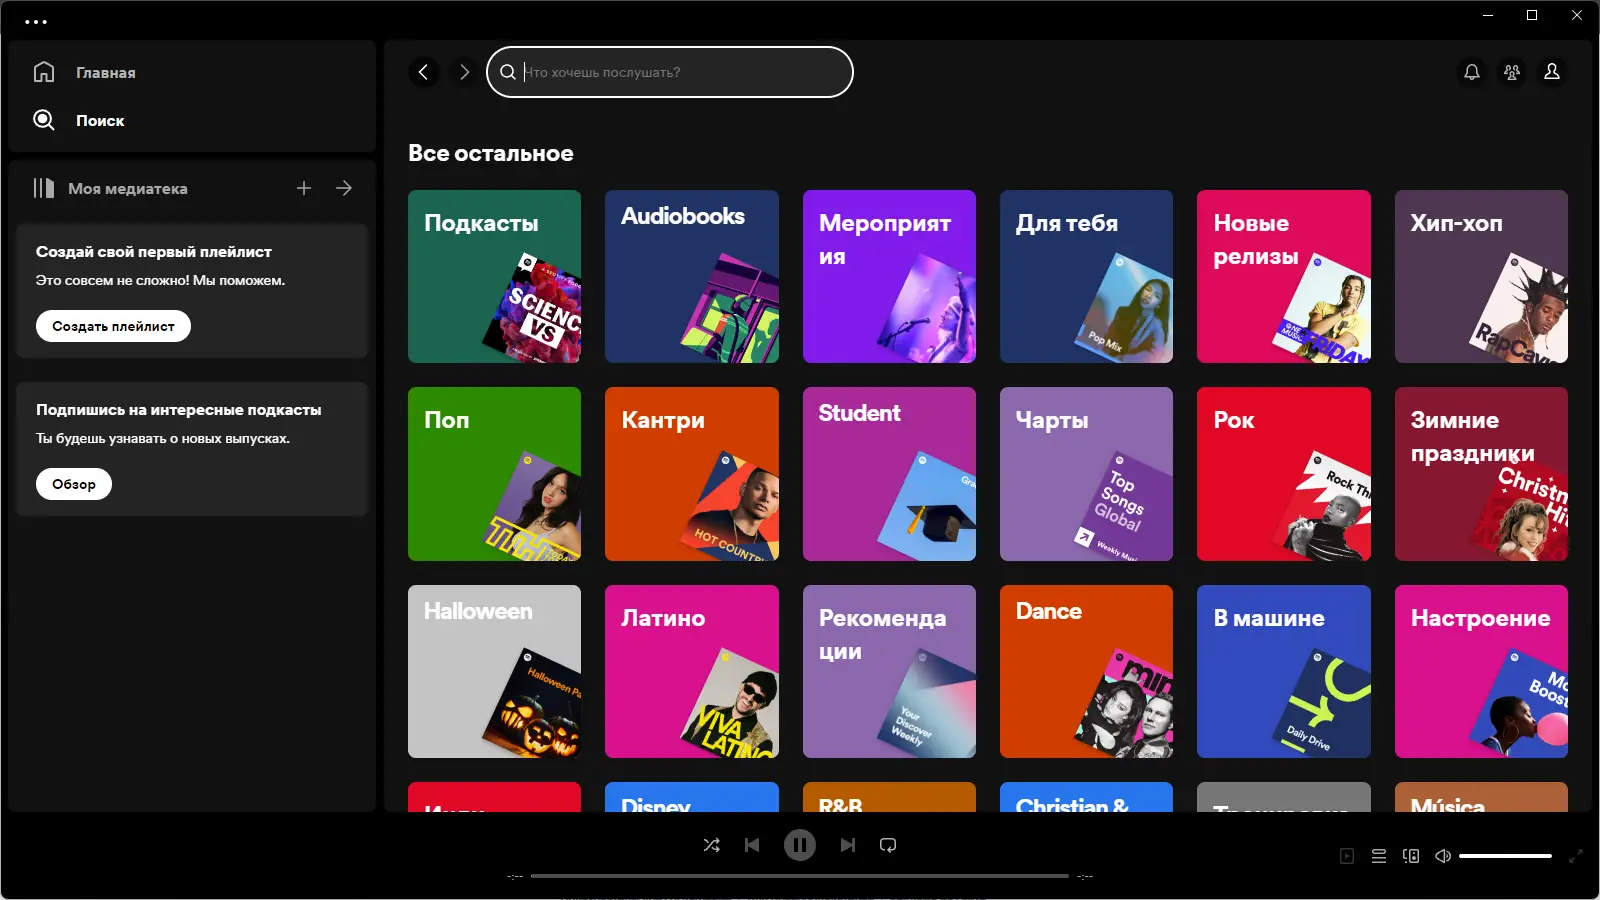Open the Настроение category card
1600x900 pixels.
(1481, 671)
